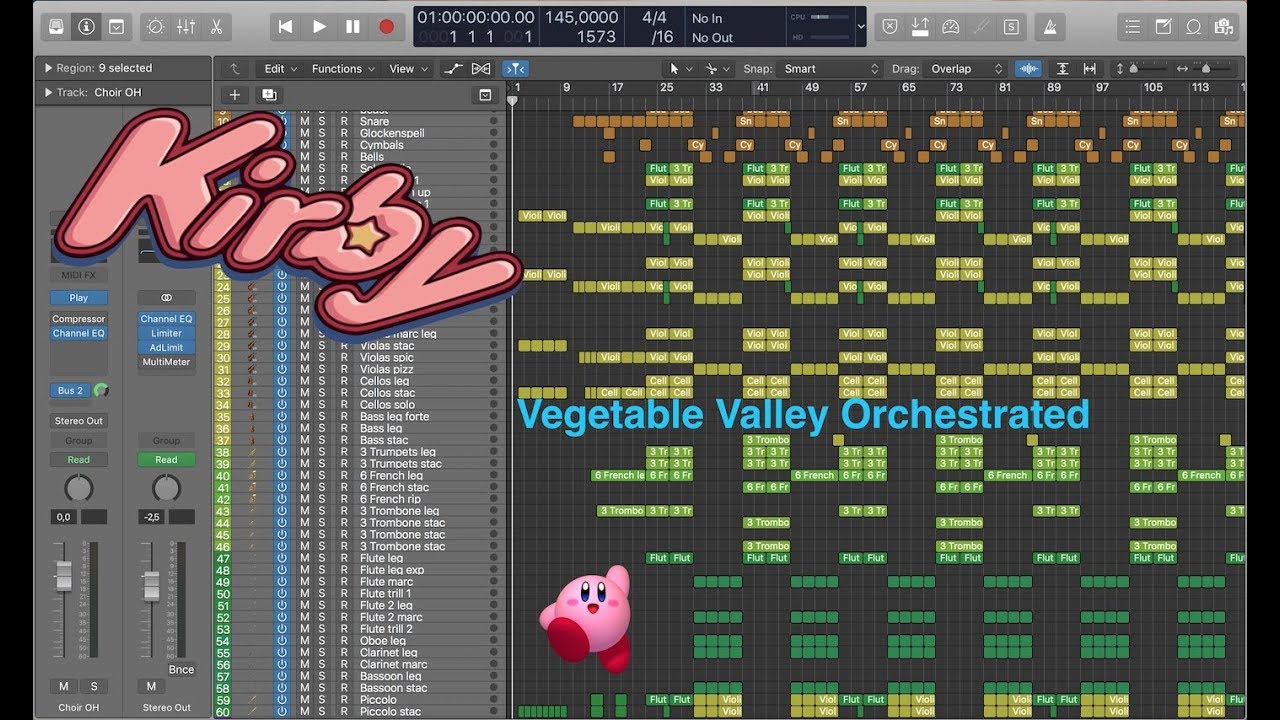The width and height of the screenshot is (1280, 720).
Task: Start playback with the Play button
Action: coord(319,27)
